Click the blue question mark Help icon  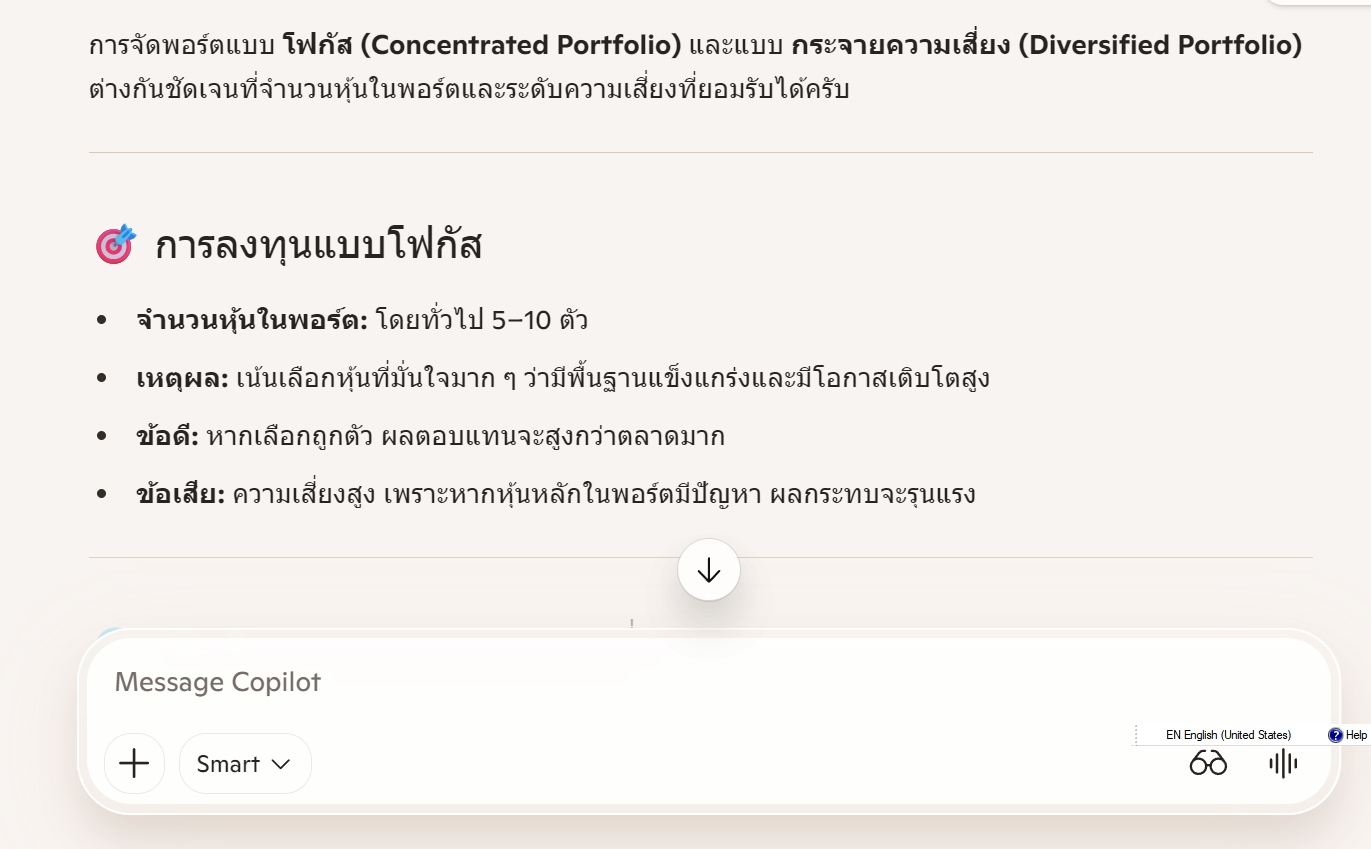click(1335, 735)
